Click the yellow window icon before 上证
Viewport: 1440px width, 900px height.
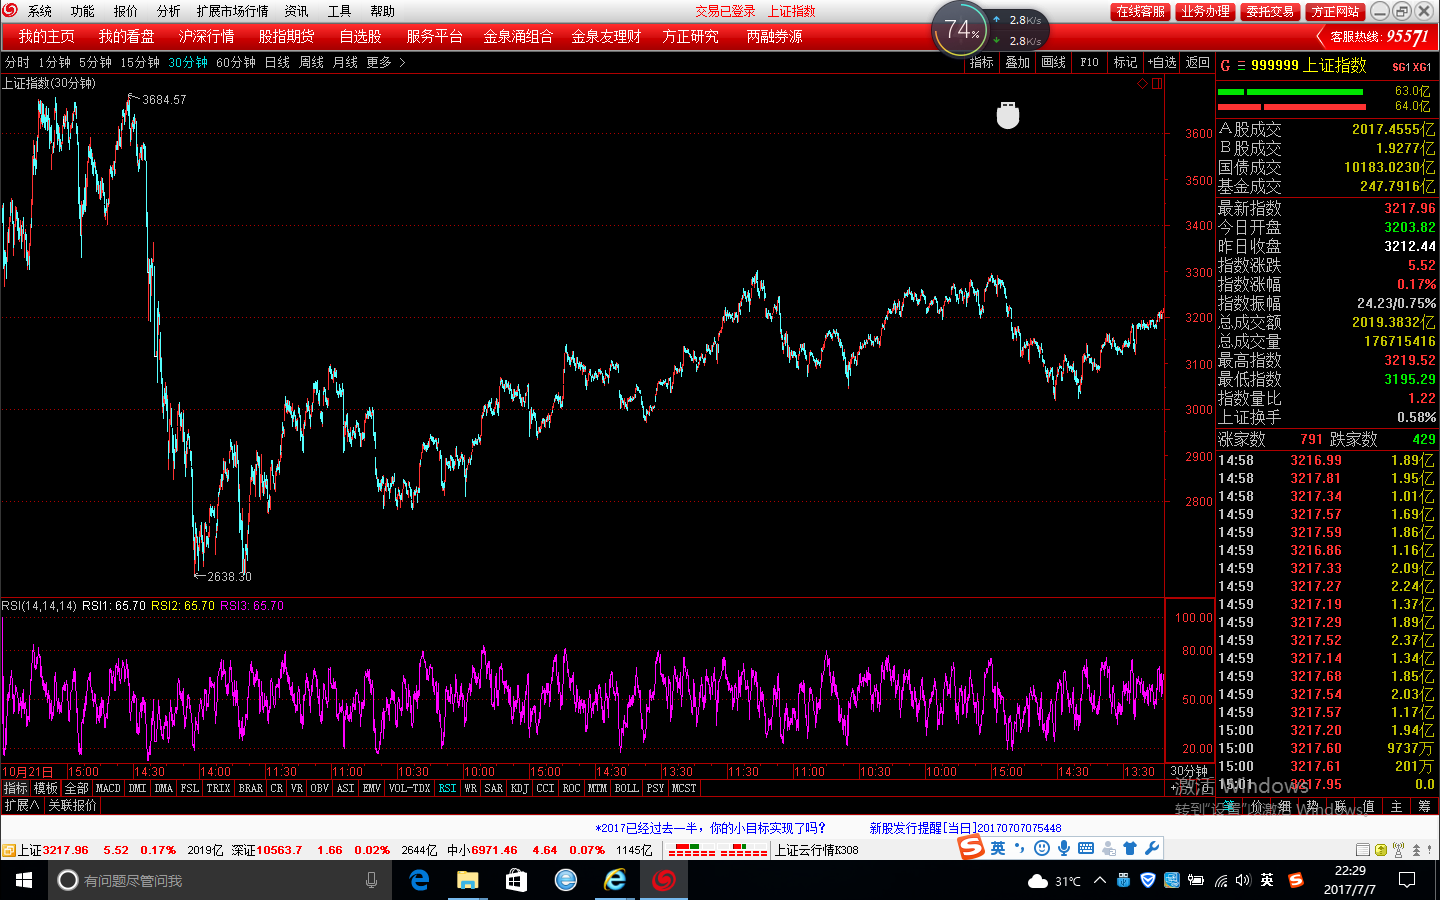pos(8,850)
